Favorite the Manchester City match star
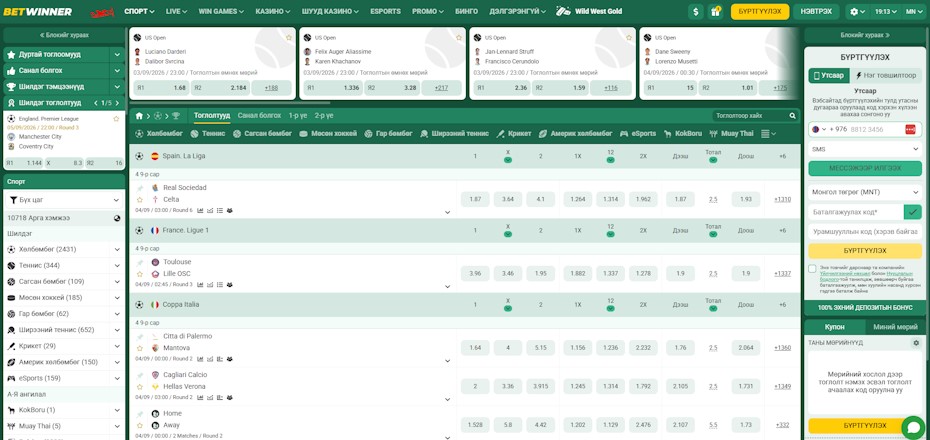This screenshot has height=440, width=930. tap(116, 119)
